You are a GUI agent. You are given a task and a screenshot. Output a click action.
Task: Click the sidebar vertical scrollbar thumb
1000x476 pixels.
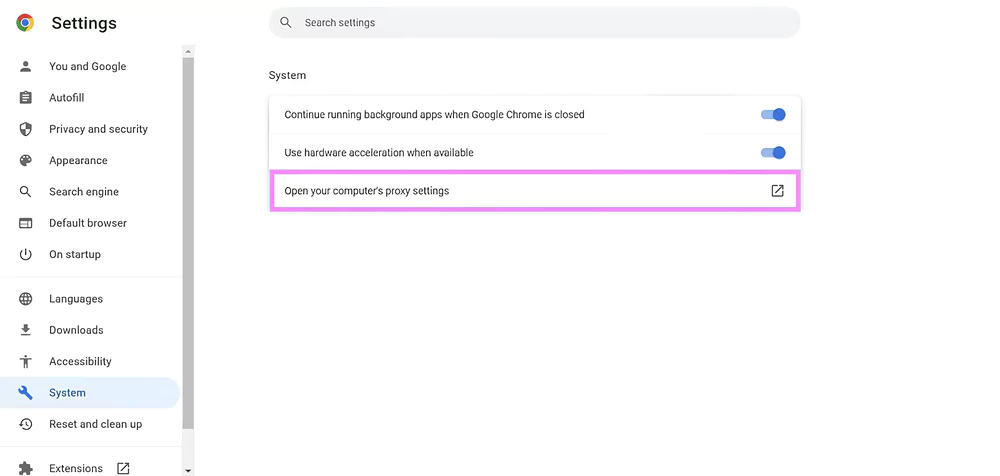coord(188,242)
